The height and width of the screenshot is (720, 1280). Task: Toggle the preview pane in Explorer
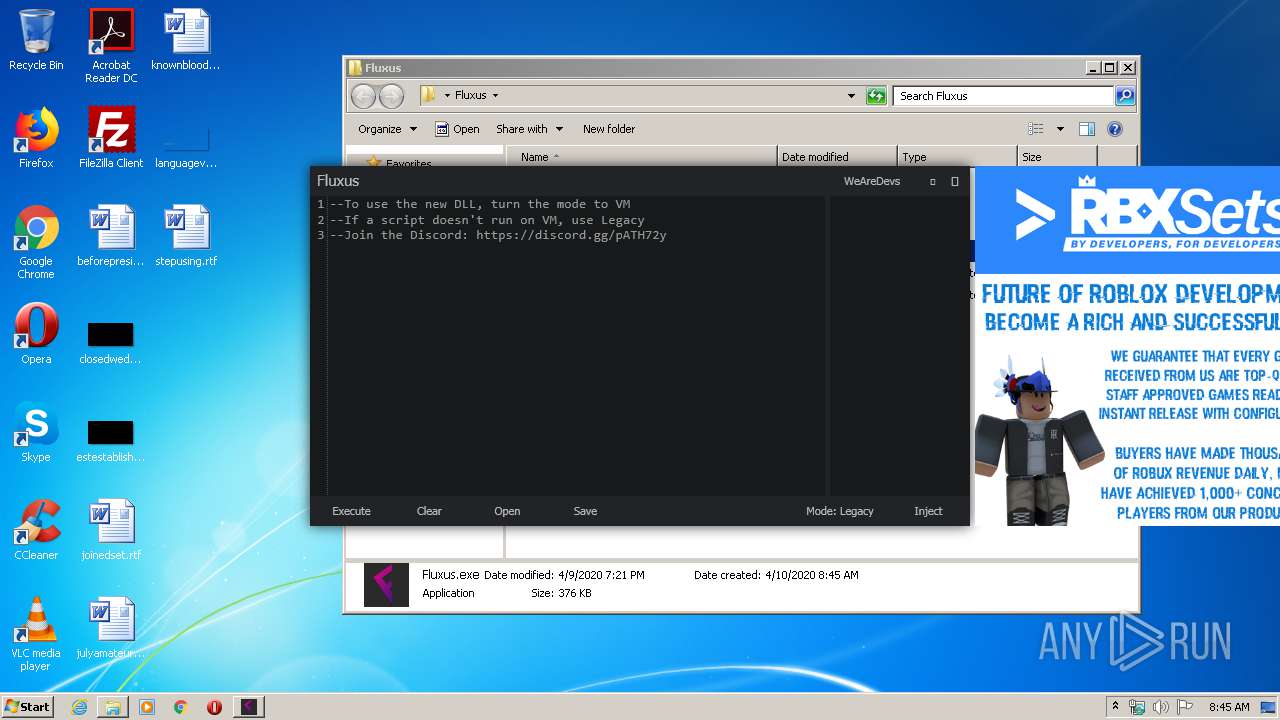click(x=1087, y=129)
